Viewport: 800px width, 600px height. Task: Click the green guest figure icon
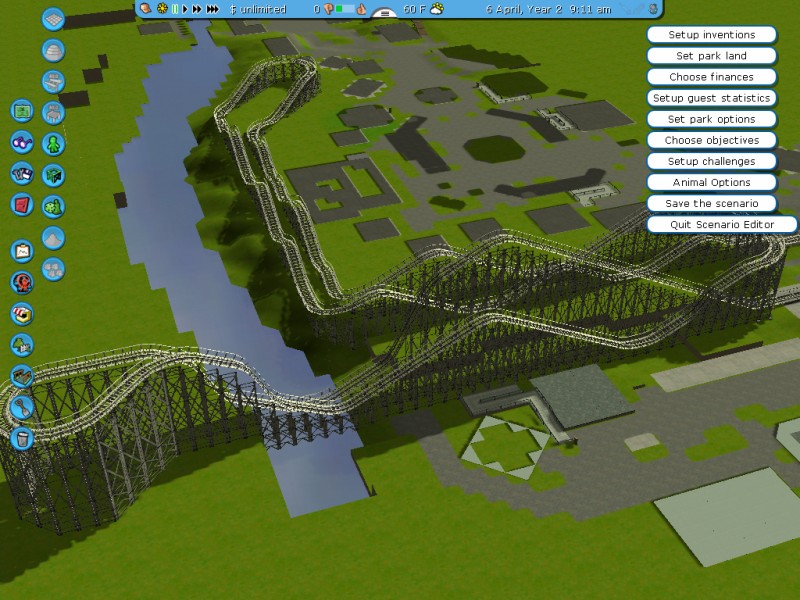[53, 144]
